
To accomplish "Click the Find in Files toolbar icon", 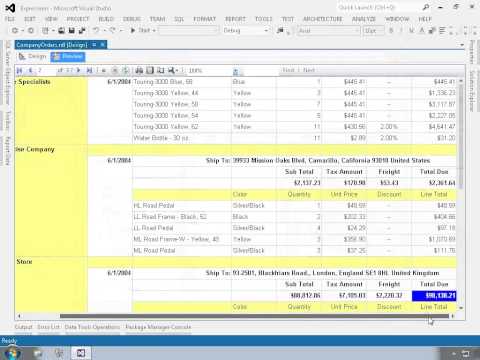I will point(281,31).
